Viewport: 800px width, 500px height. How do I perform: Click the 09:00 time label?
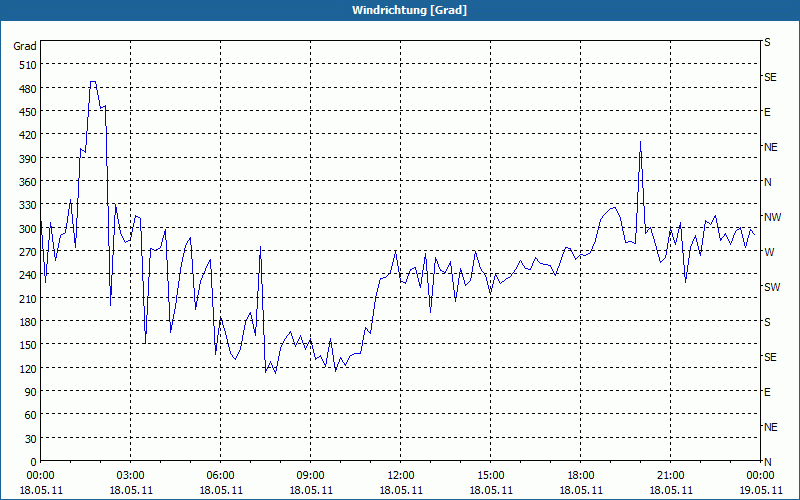pyautogui.click(x=310, y=476)
